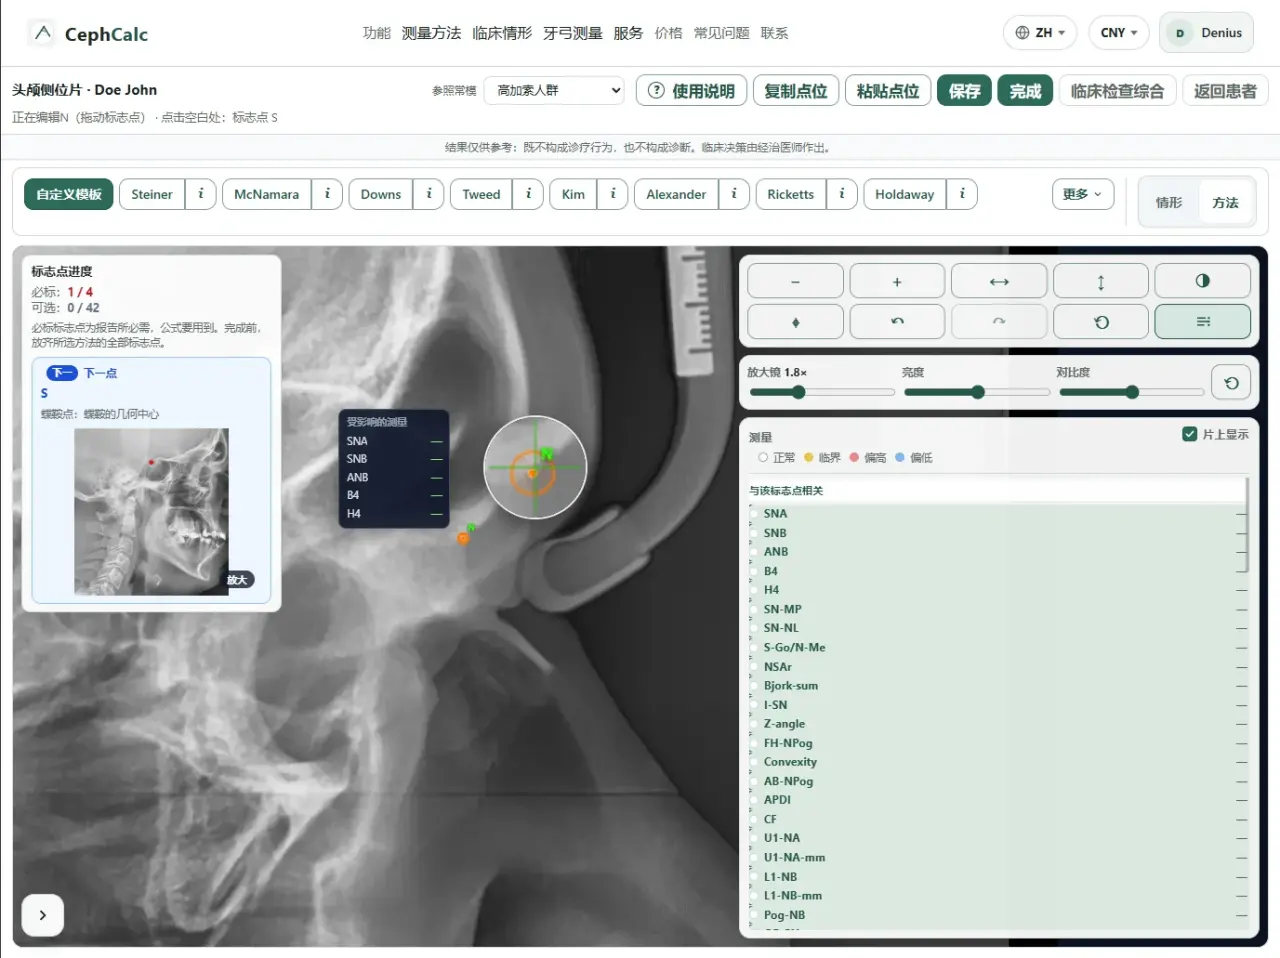Viewport: 1280px width, 958px height.
Task: Click the 保存 save button
Action: tap(964, 91)
